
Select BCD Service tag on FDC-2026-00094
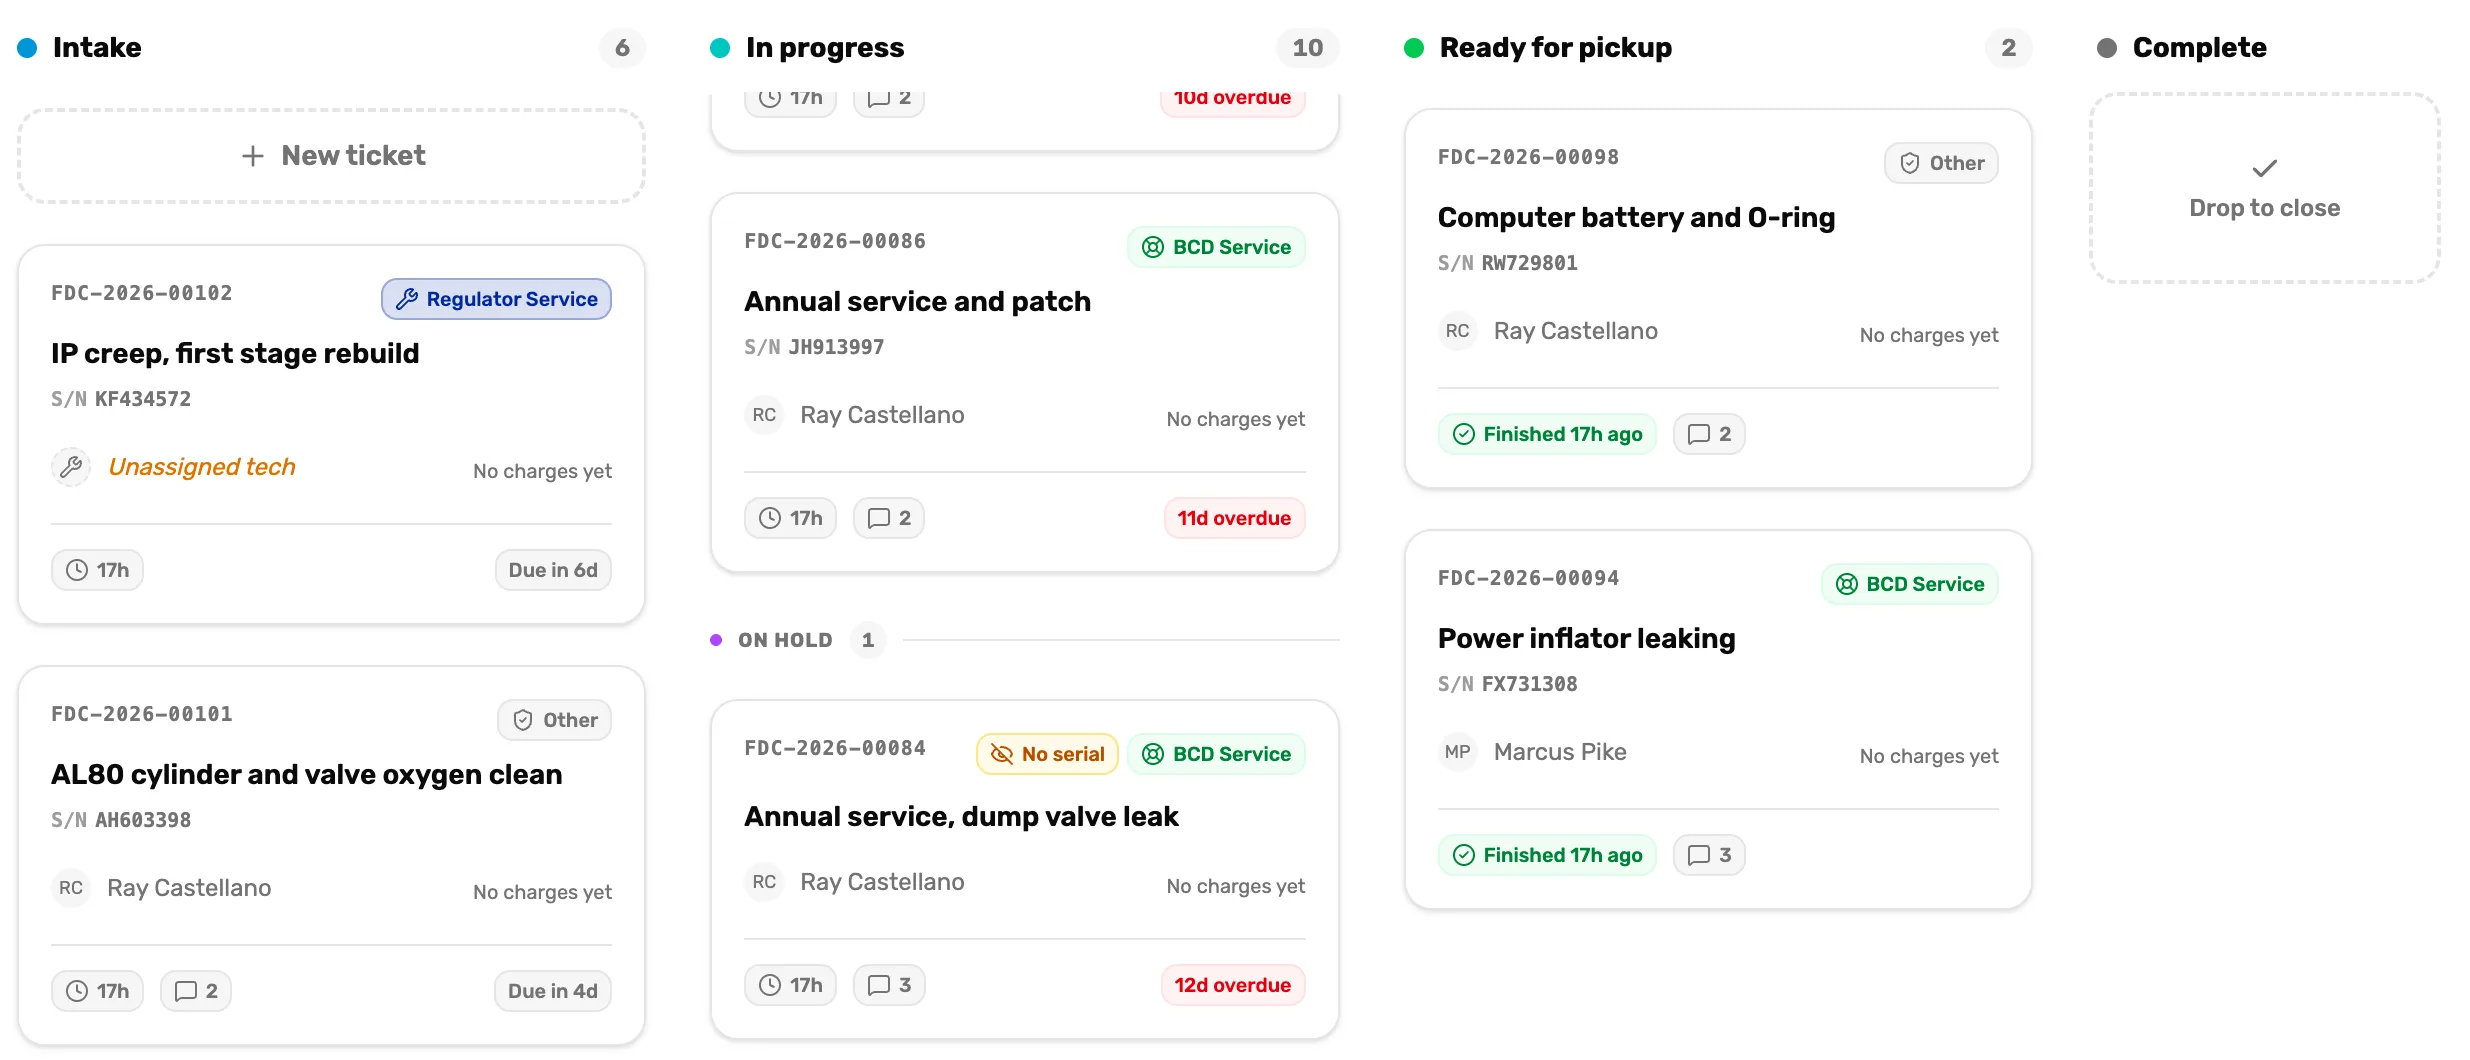[x=1909, y=584]
